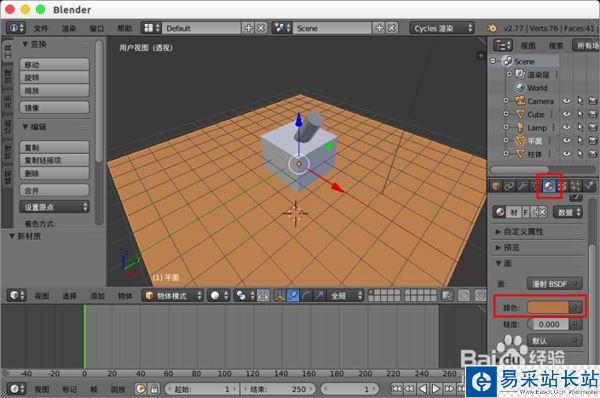Add a new screen layout beside Default

point(249,28)
